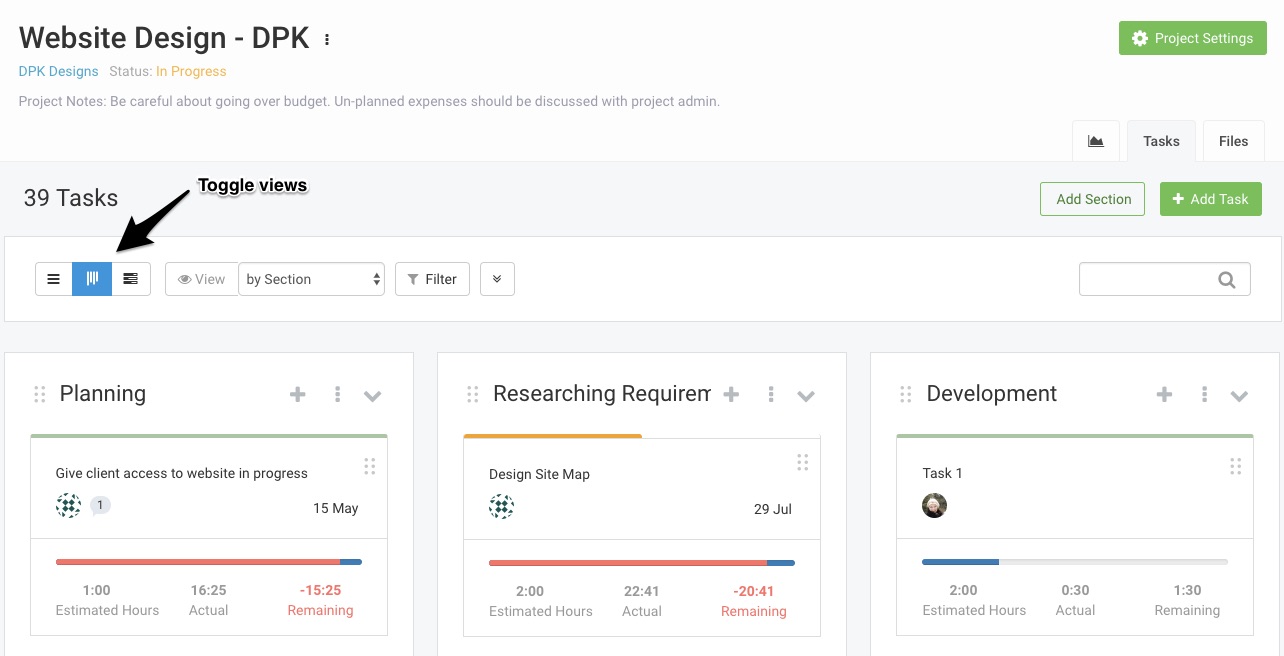Select the Tasks tab
This screenshot has width=1284, height=656.
pos(1161,141)
